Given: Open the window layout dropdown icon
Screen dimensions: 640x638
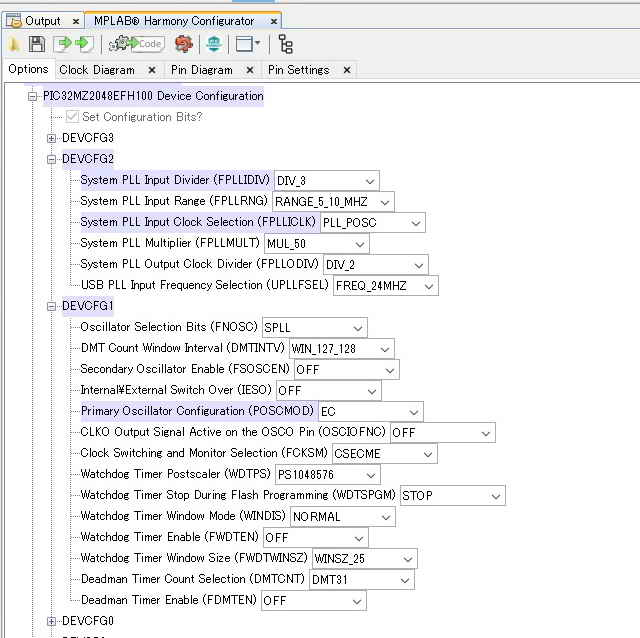Looking at the screenshot, I should coord(248,44).
